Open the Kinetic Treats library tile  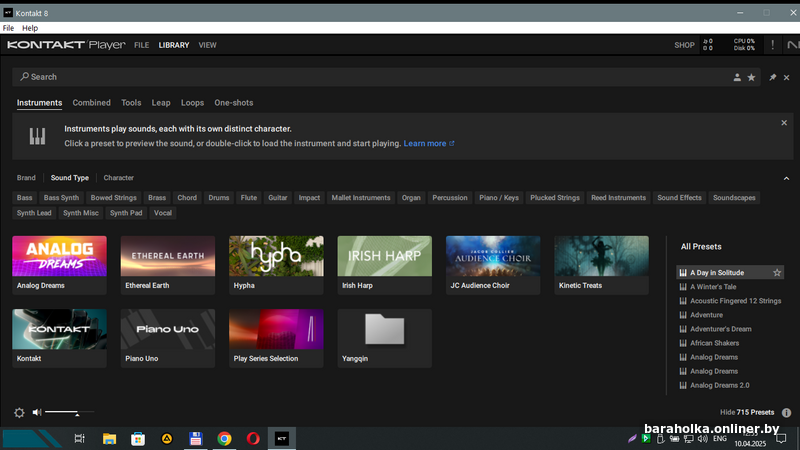point(602,265)
